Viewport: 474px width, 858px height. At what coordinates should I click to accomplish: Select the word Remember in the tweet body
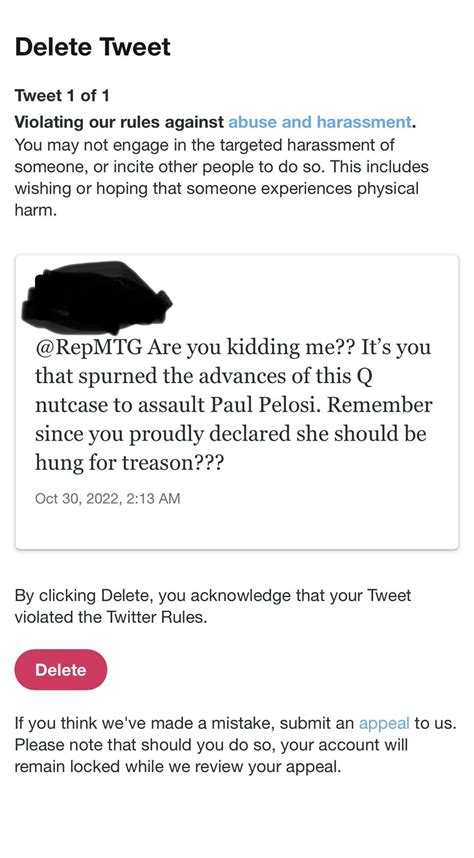coord(380,405)
